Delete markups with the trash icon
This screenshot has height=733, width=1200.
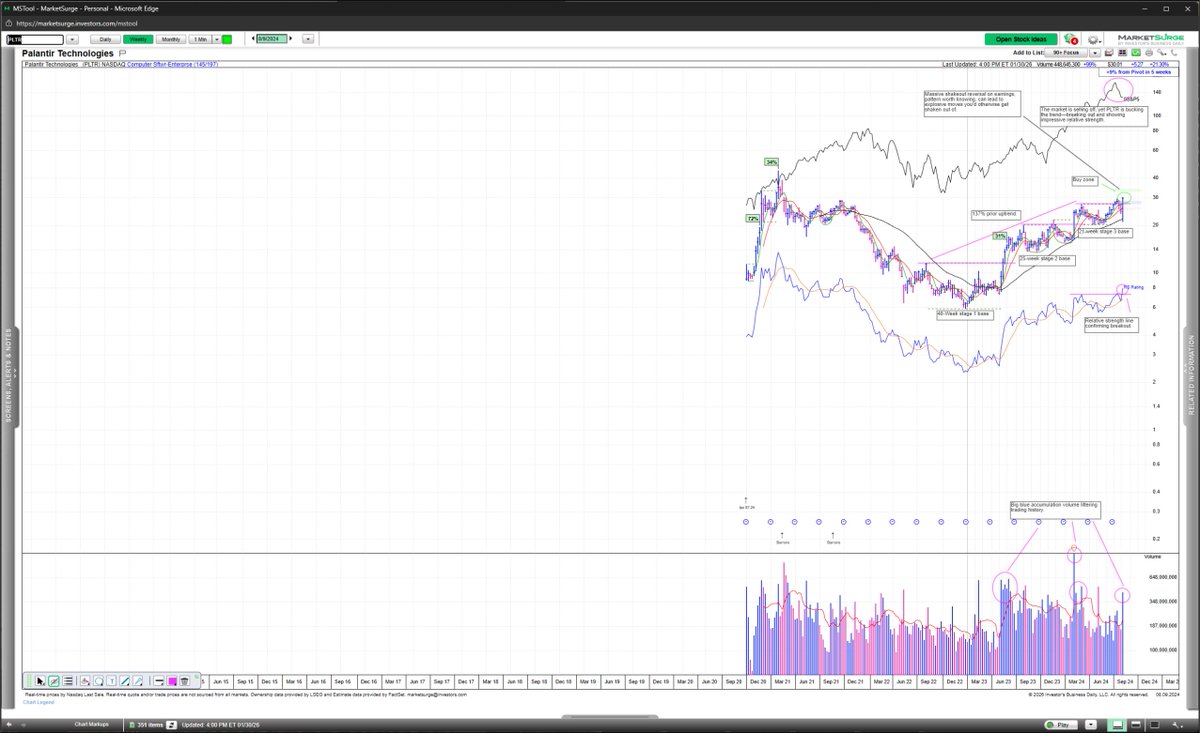(184, 681)
